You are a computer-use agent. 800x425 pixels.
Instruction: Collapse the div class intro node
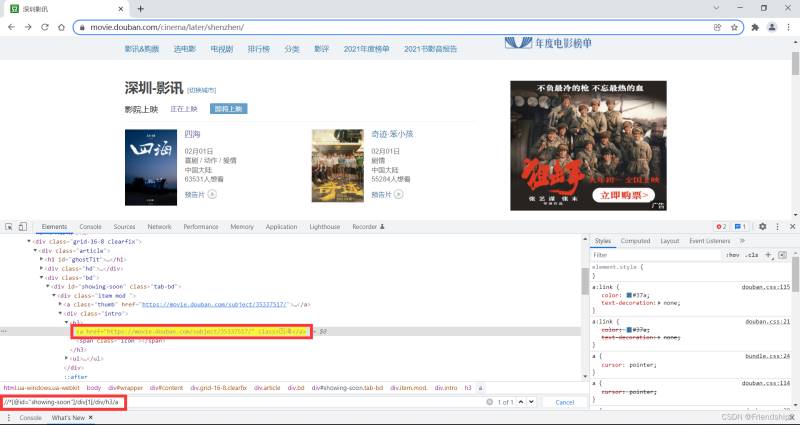click(x=60, y=313)
